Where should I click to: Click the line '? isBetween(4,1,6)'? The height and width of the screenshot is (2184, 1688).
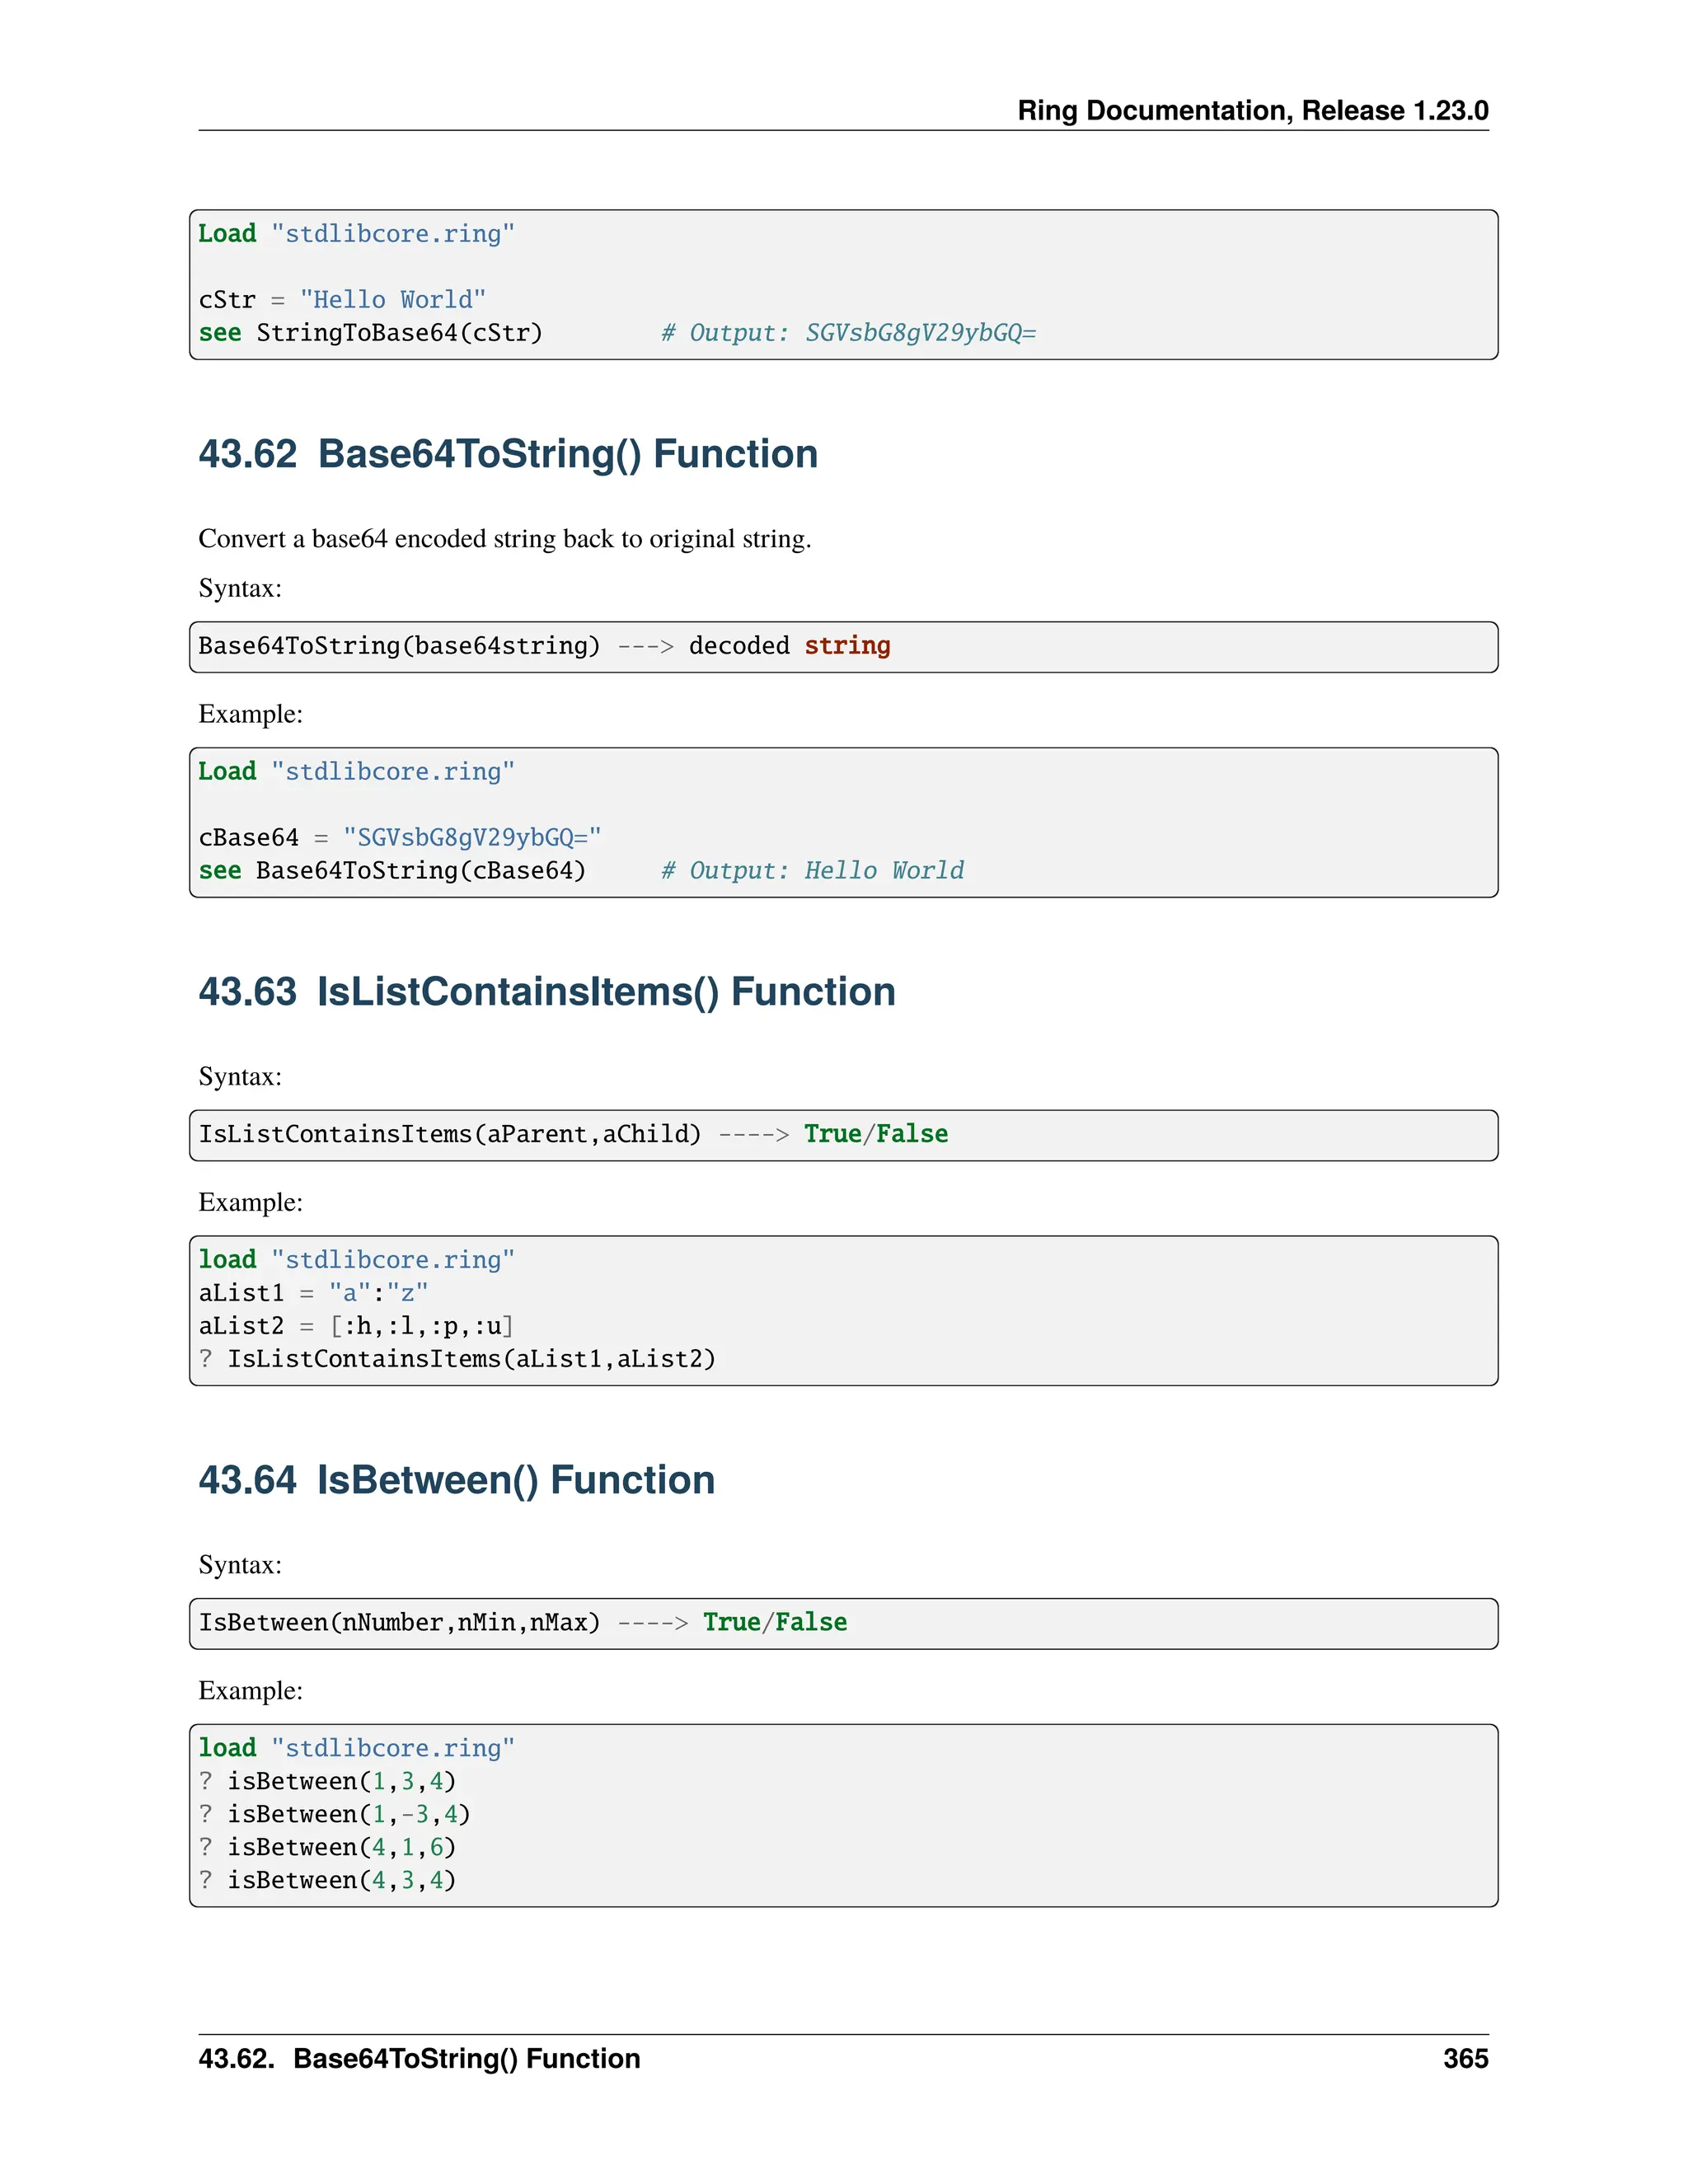tap(327, 1847)
